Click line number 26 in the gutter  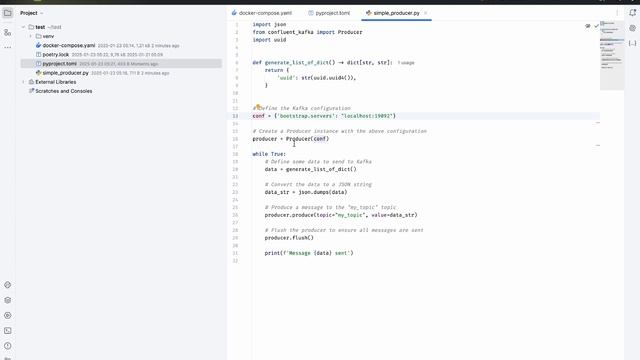[235, 215]
